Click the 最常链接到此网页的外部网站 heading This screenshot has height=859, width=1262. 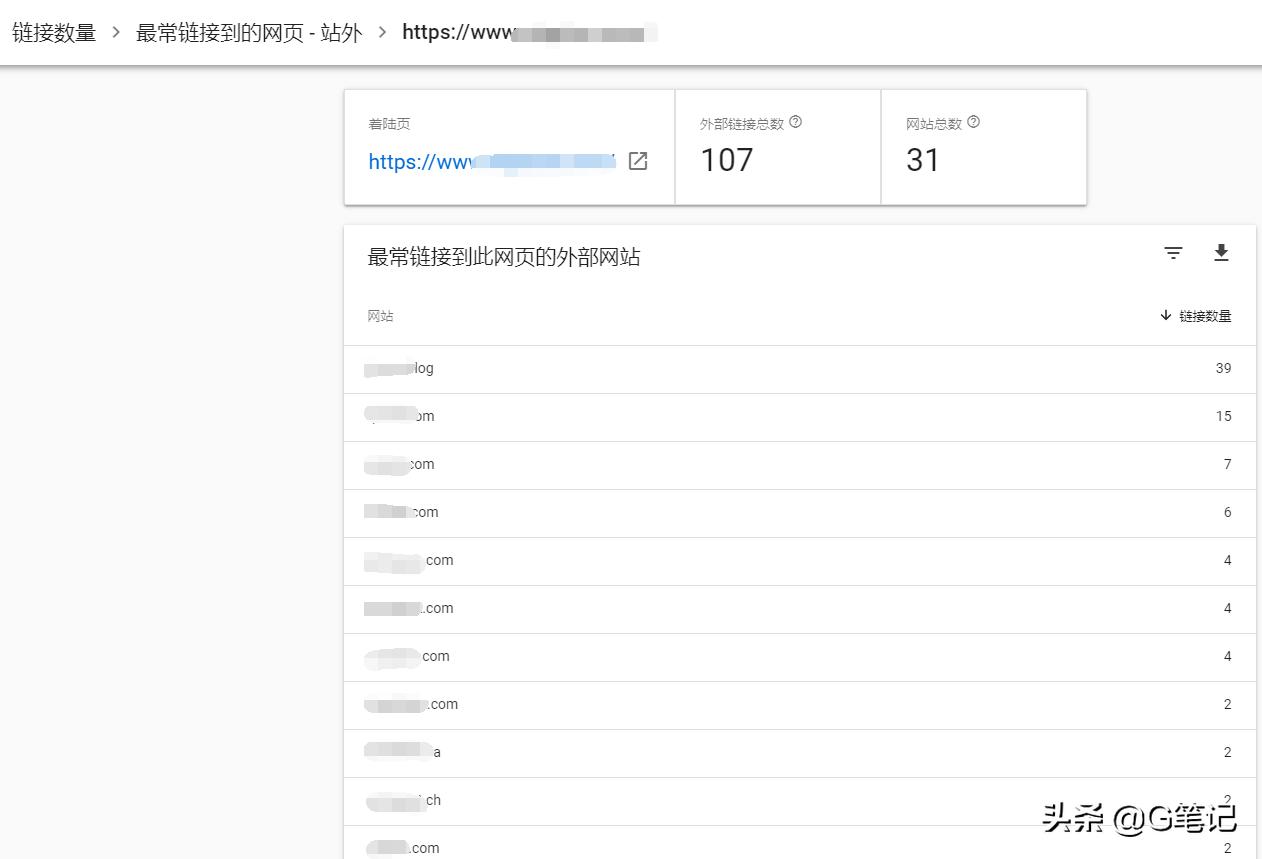(x=504, y=258)
